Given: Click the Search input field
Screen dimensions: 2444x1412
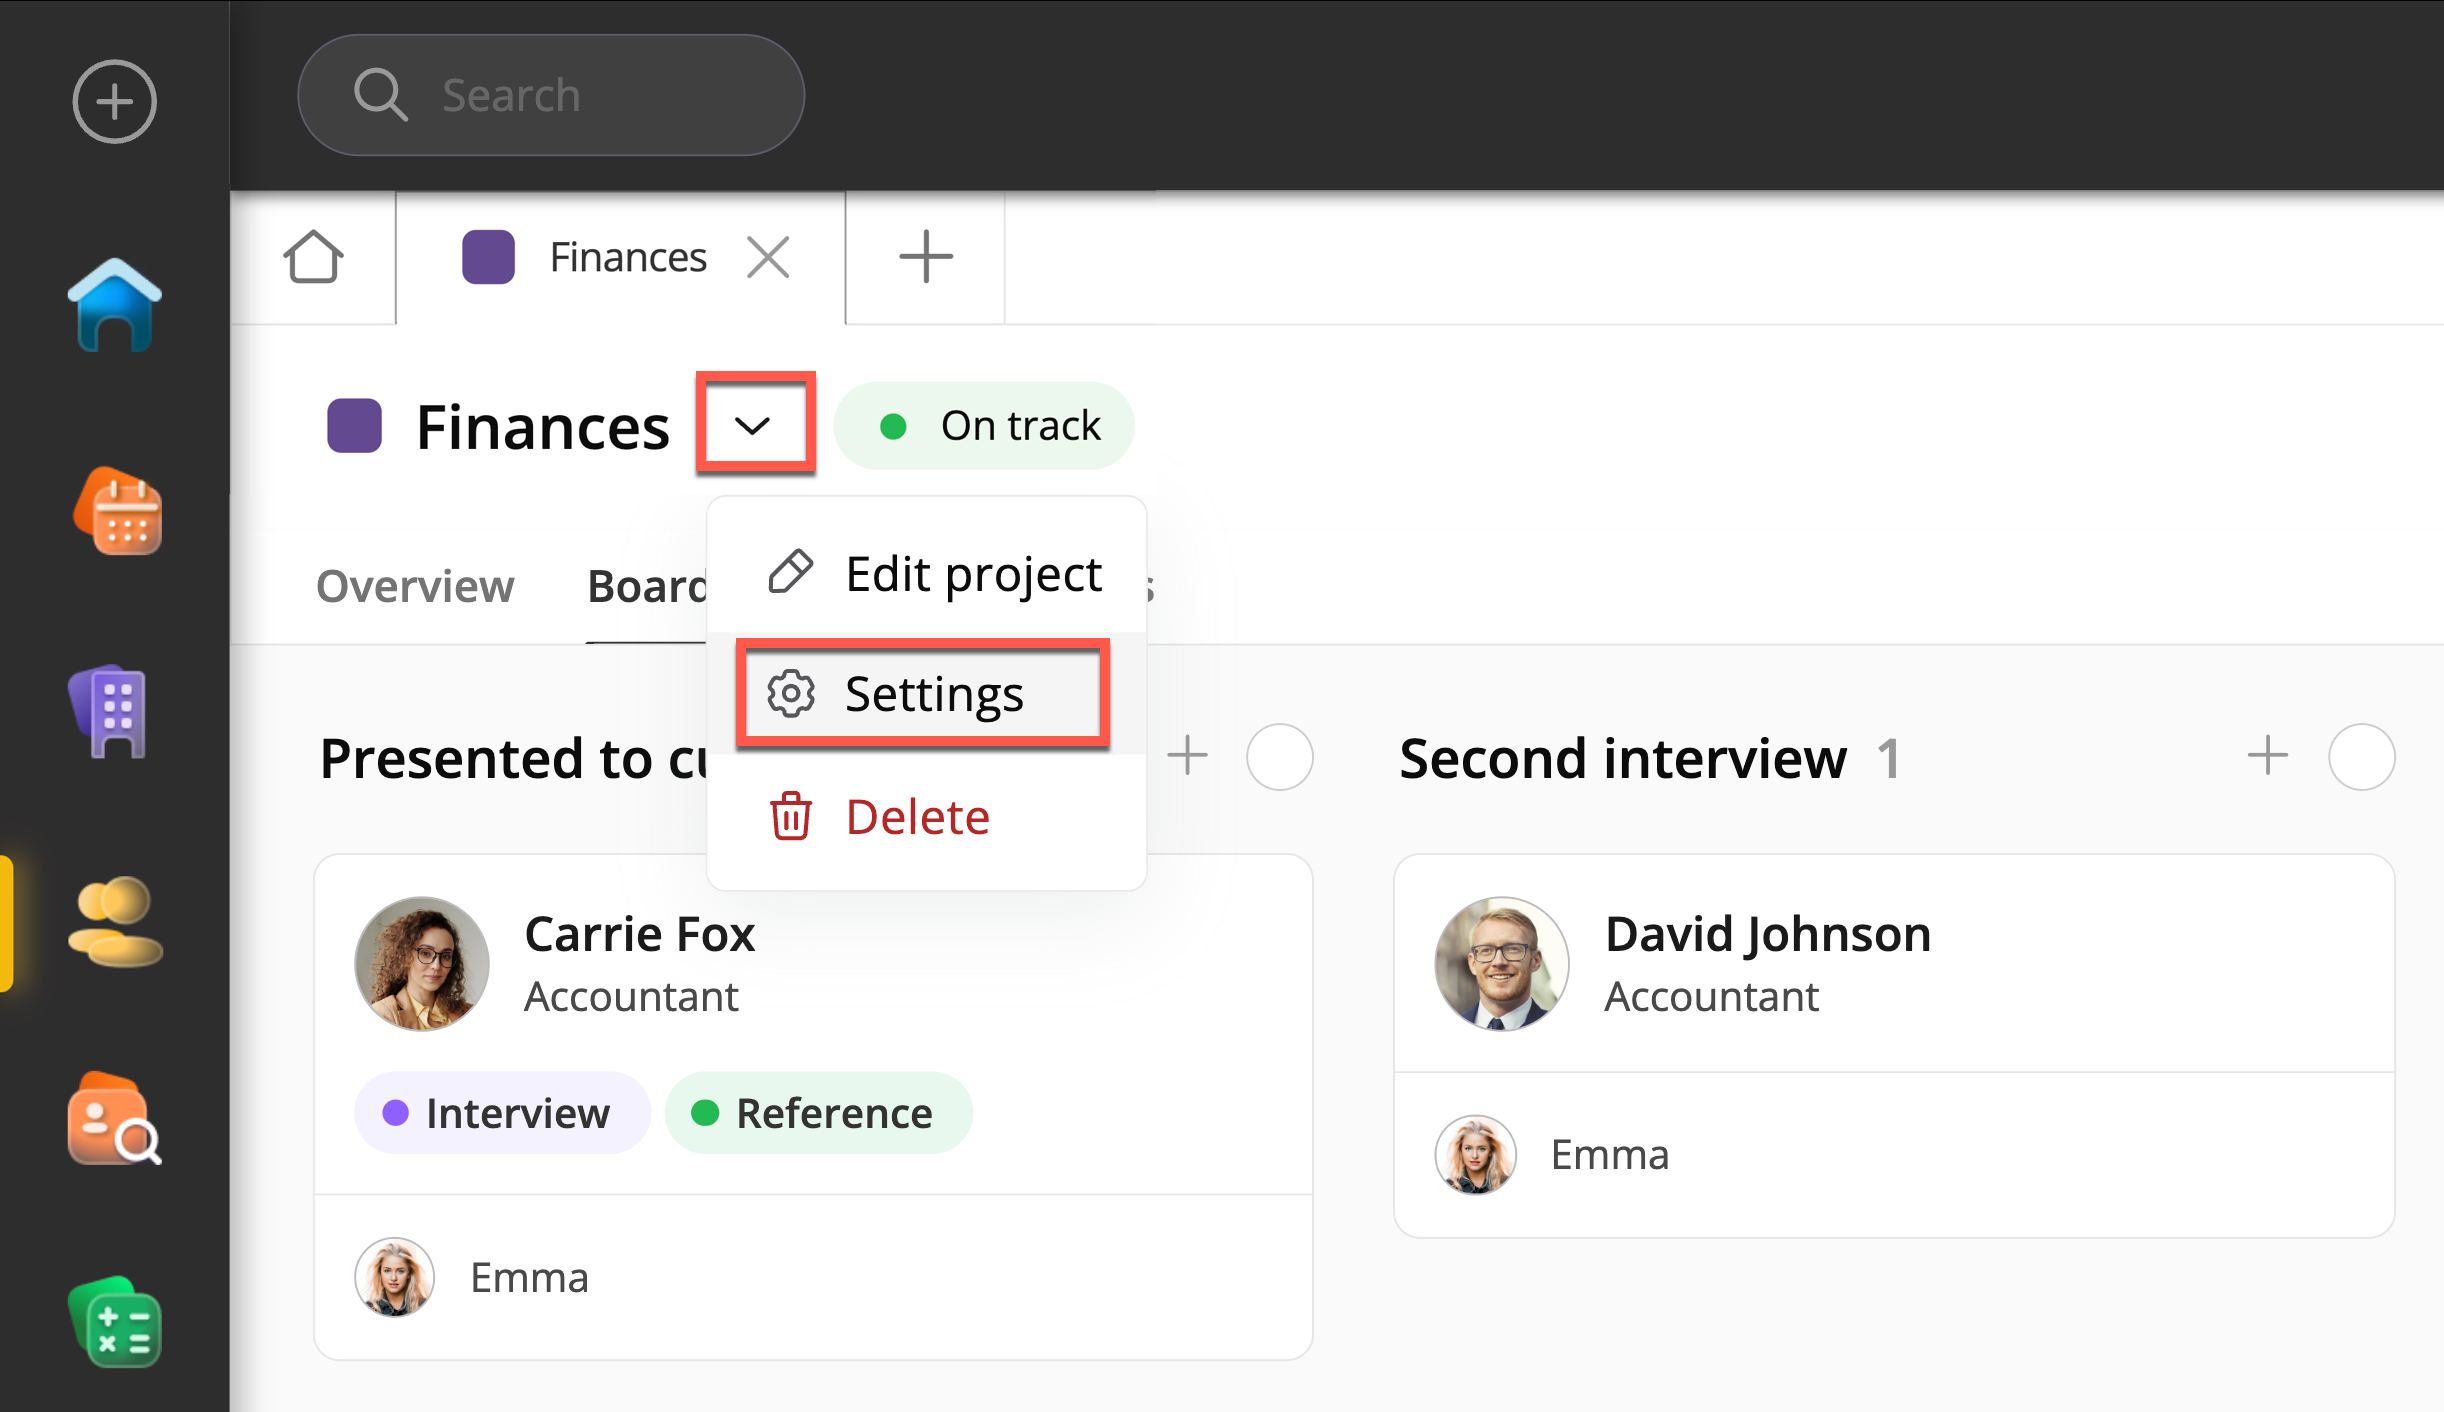Looking at the screenshot, I should click(551, 96).
